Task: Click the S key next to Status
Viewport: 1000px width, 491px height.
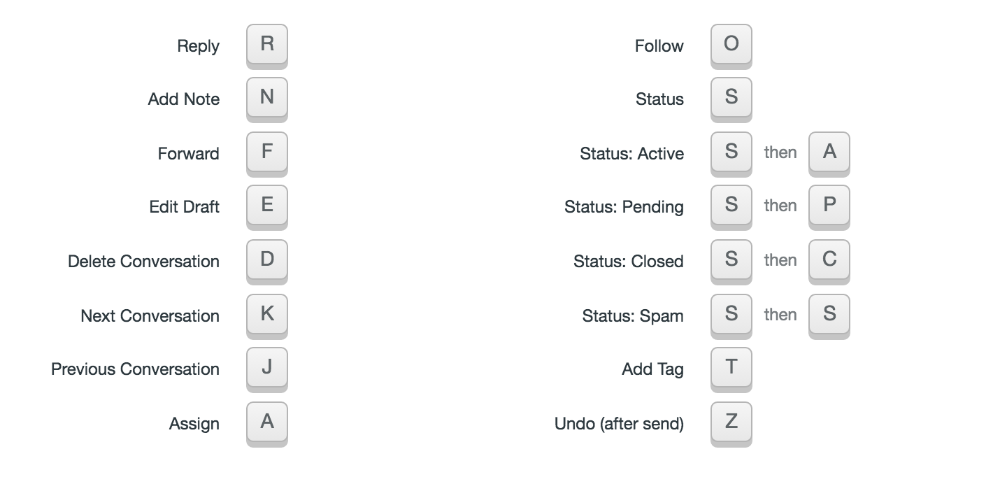Action: click(731, 99)
